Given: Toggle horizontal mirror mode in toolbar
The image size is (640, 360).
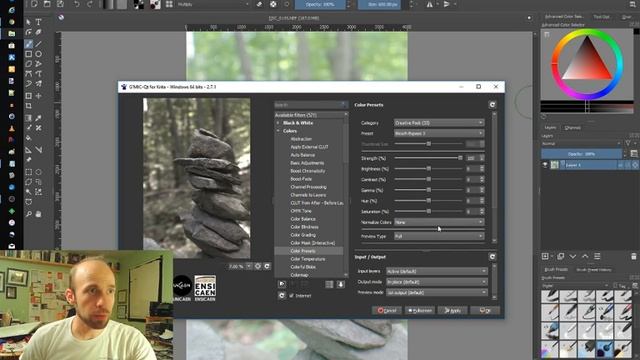Looking at the screenshot, I should [429, 4].
